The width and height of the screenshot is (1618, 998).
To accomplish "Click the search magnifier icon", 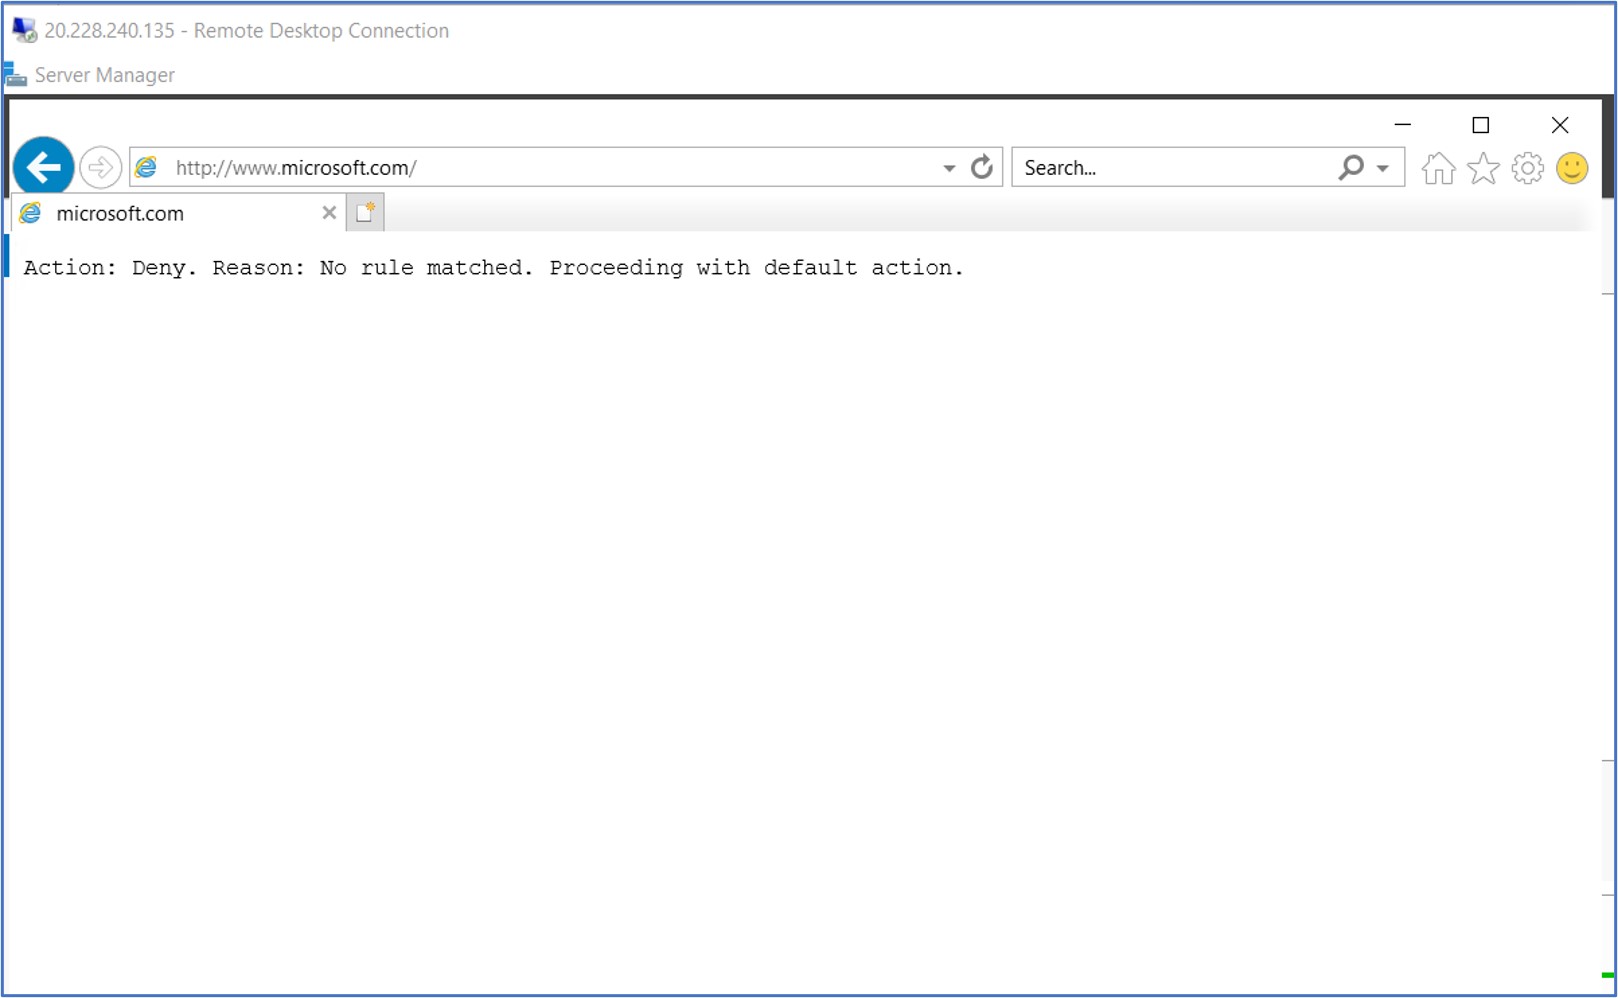I will [x=1350, y=167].
